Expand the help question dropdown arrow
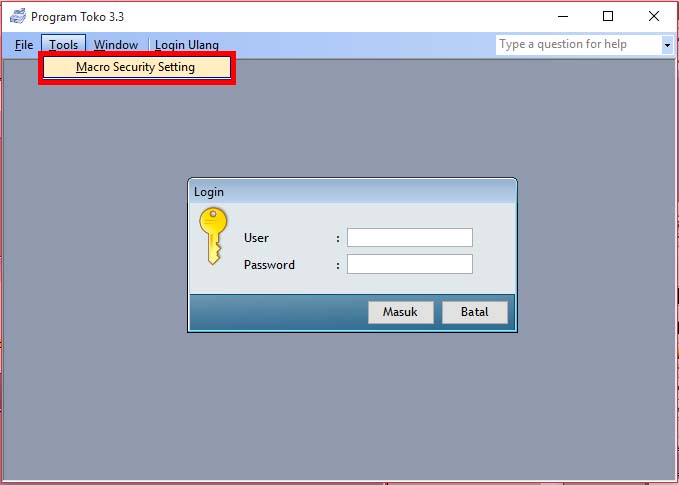679x485 pixels. tap(667, 45)
